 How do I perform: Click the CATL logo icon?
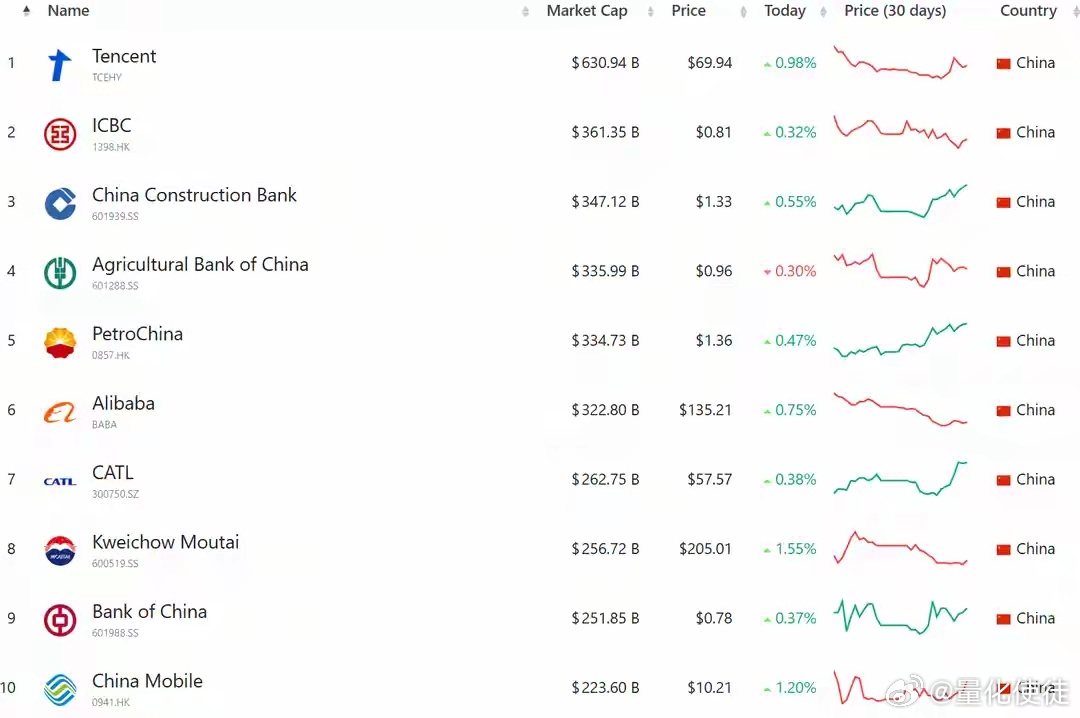(x=60, y=481)
